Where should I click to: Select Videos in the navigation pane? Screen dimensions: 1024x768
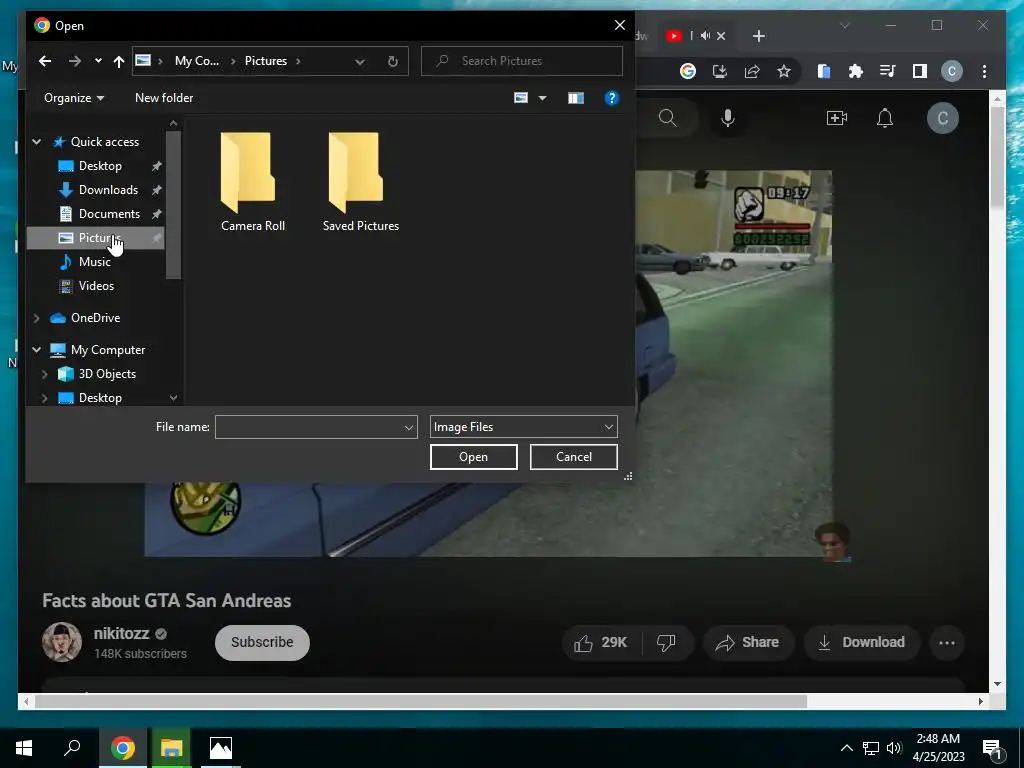[x=96, y=286]
